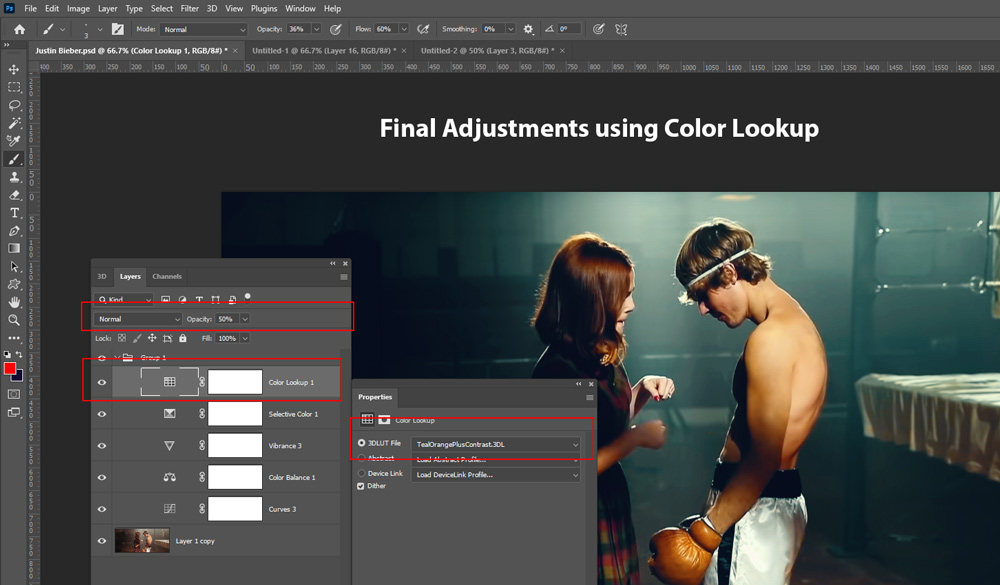Open smoothing options gear icon
Viewport: 1000px width, 585px height.
528,29
